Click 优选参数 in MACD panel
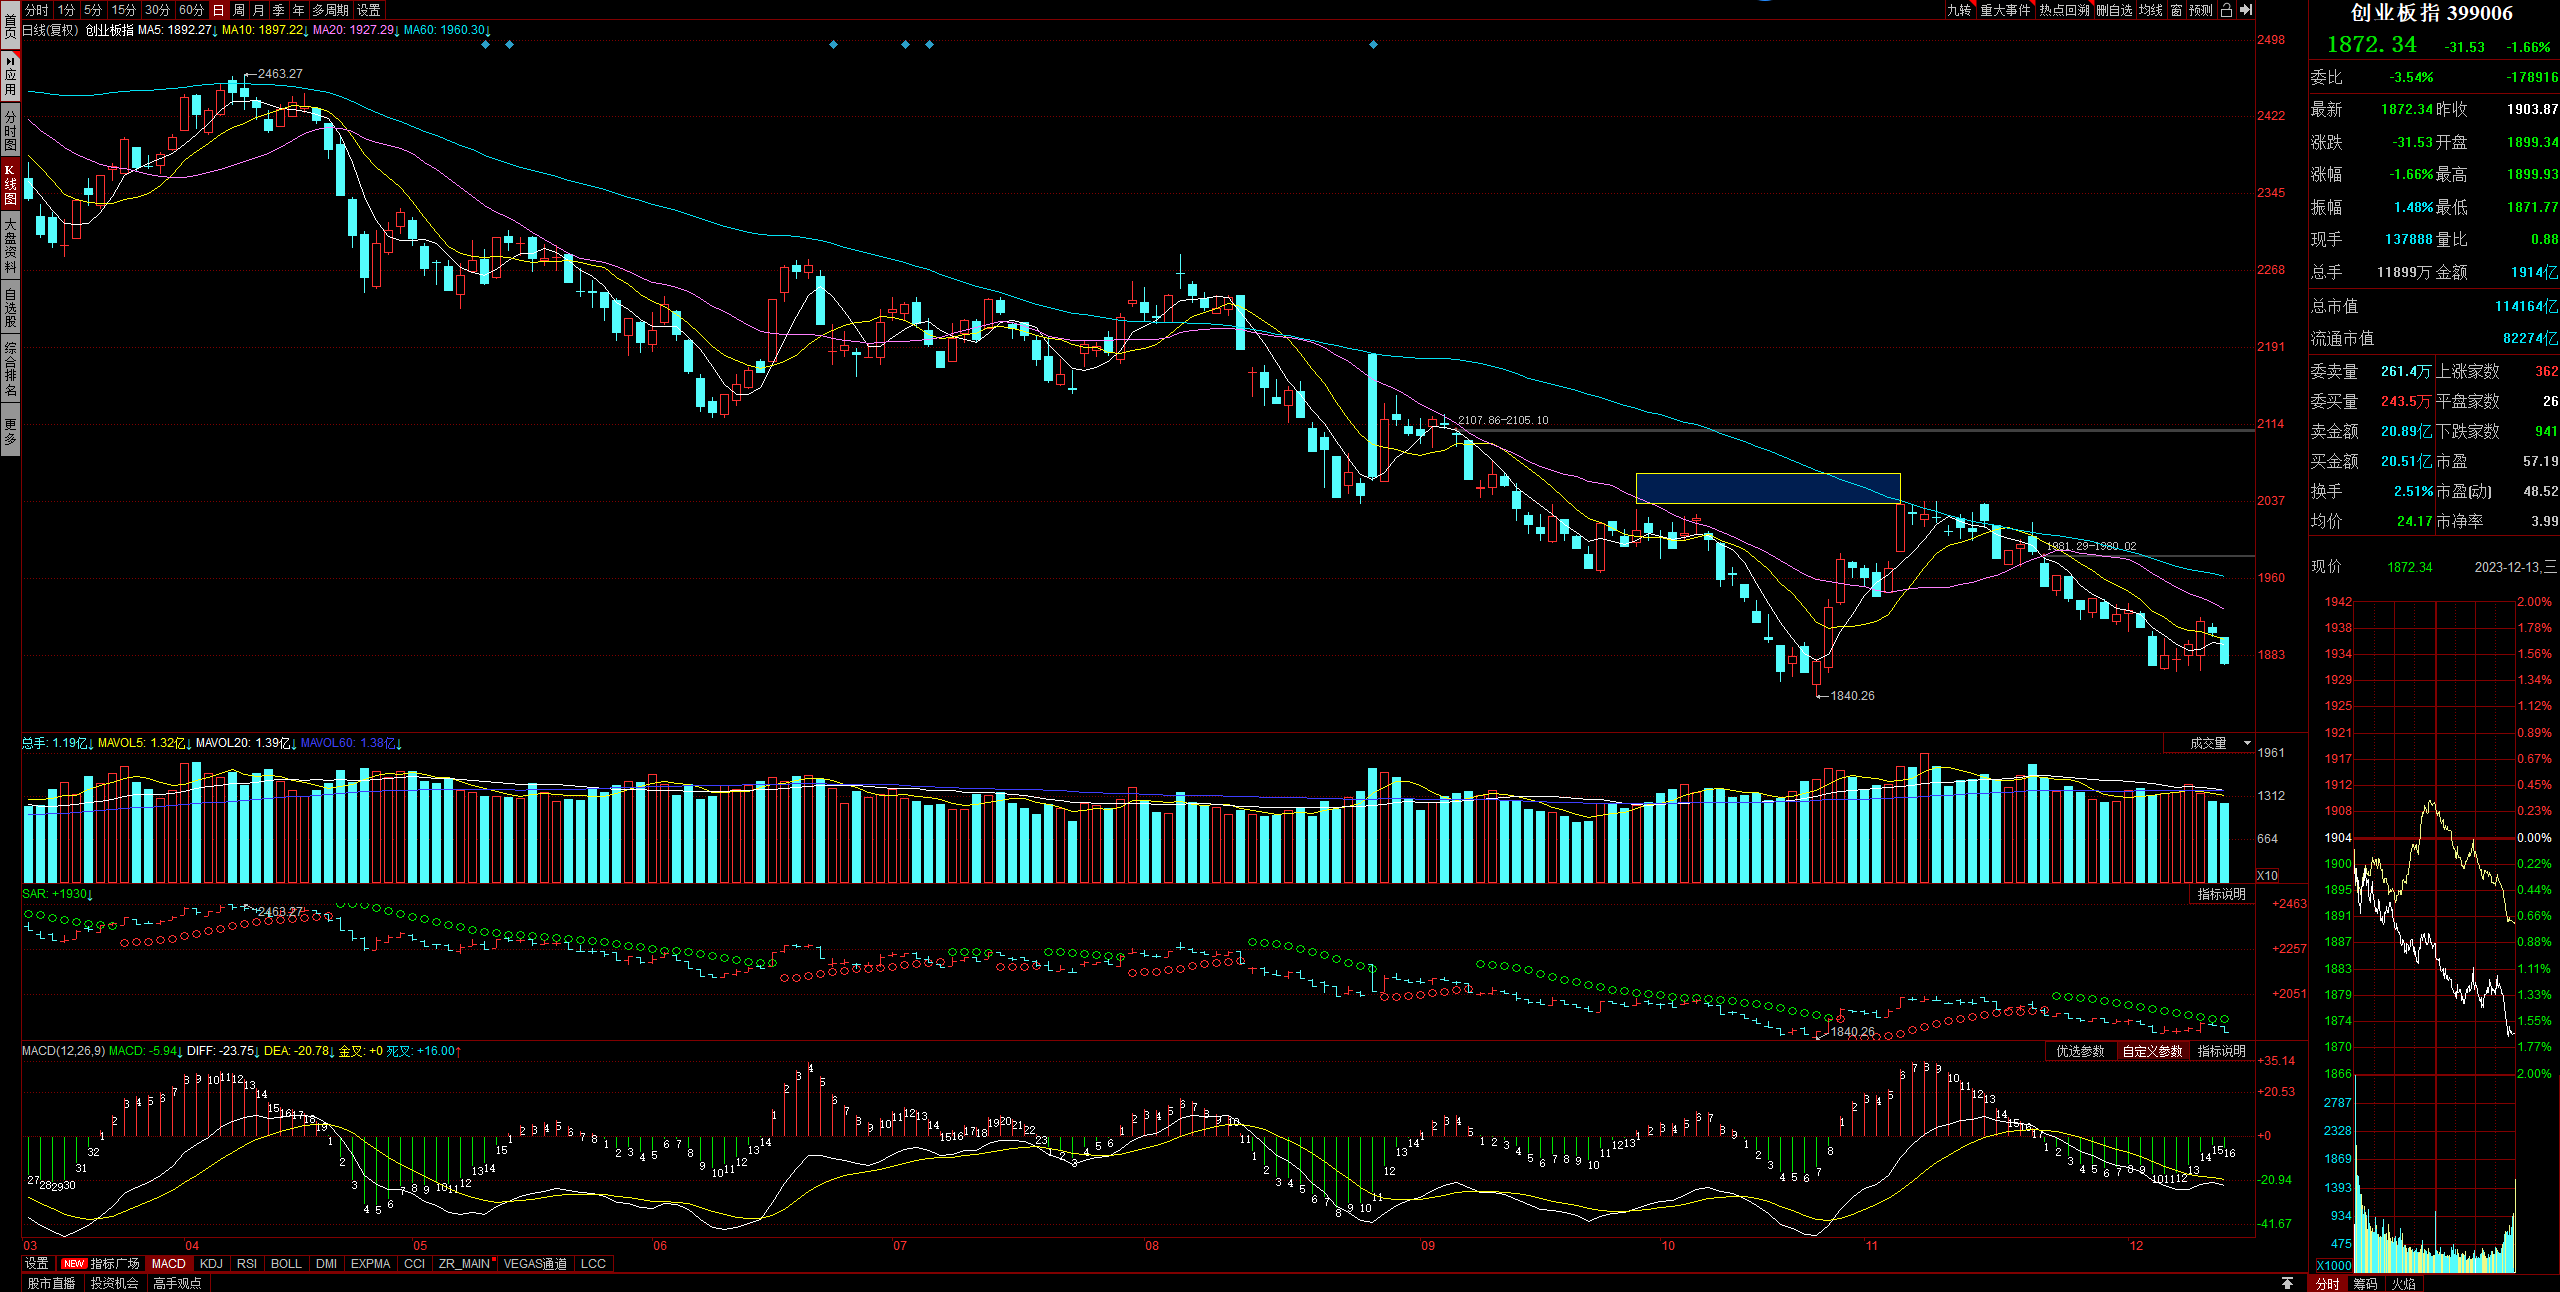The width and height of the screenshot is (2560, 1292). pyautogui.click(x=2080, y=1051)
